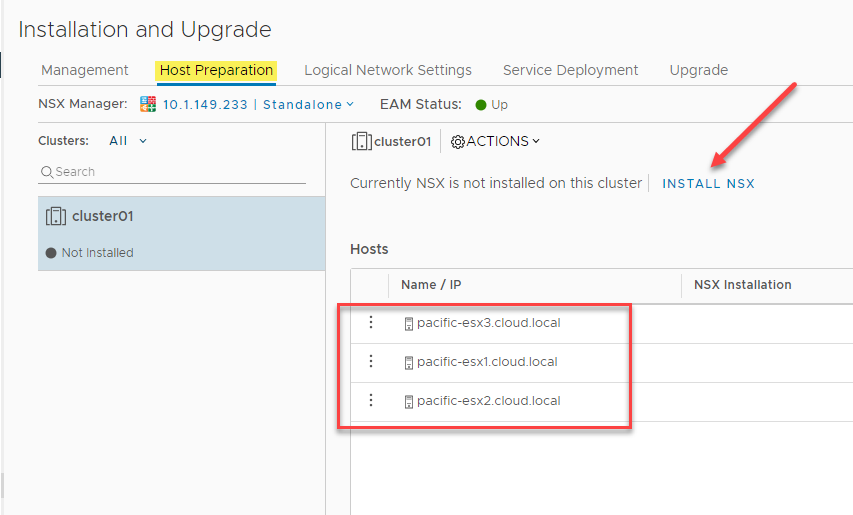853x515 pixels.
Task: Click cluster01 icon in left panel
Action: (55, 216)
